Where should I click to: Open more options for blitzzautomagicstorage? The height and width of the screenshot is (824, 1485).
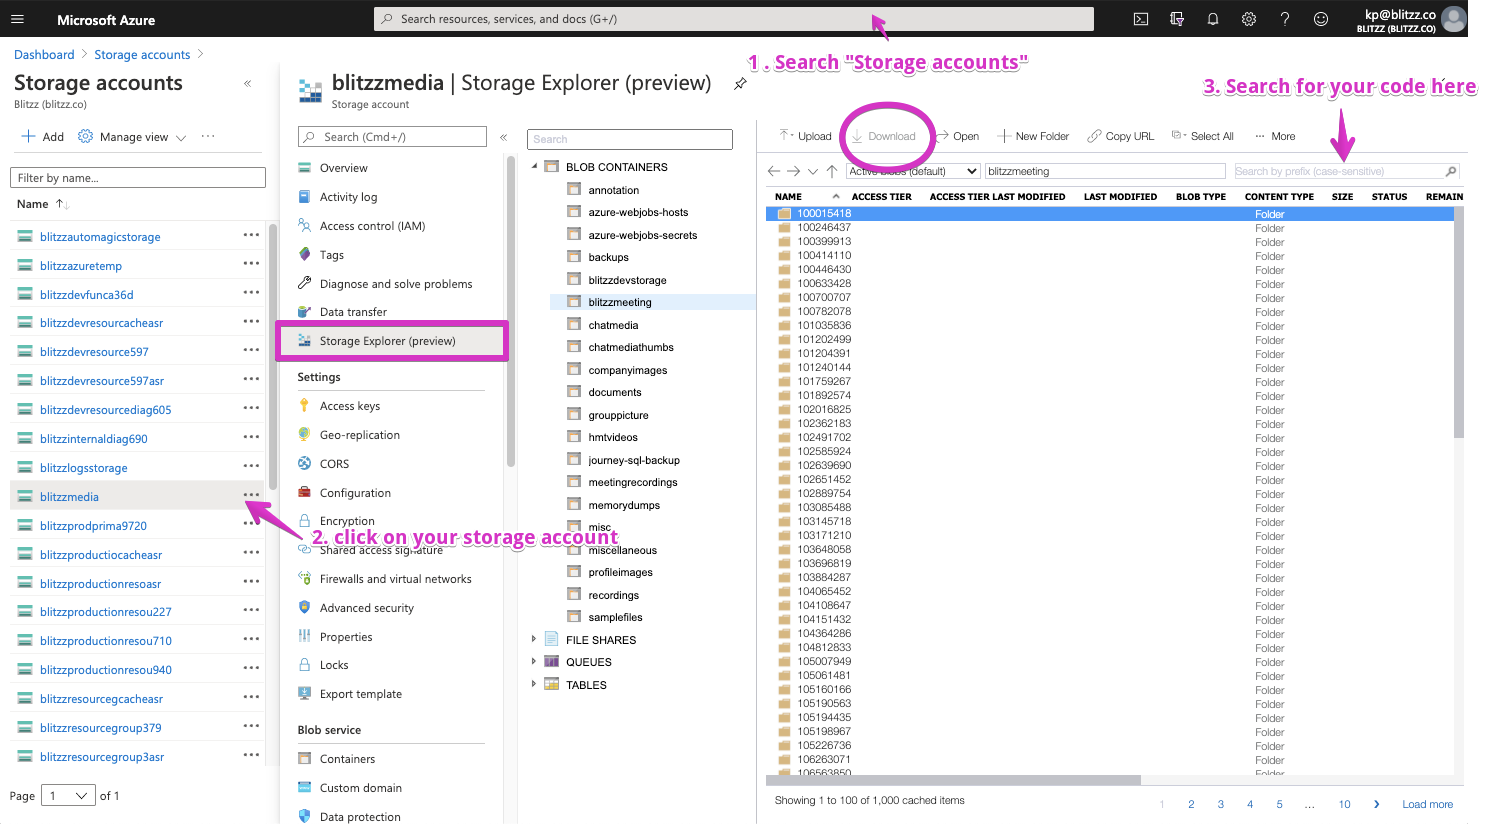(x=251, y=235)
